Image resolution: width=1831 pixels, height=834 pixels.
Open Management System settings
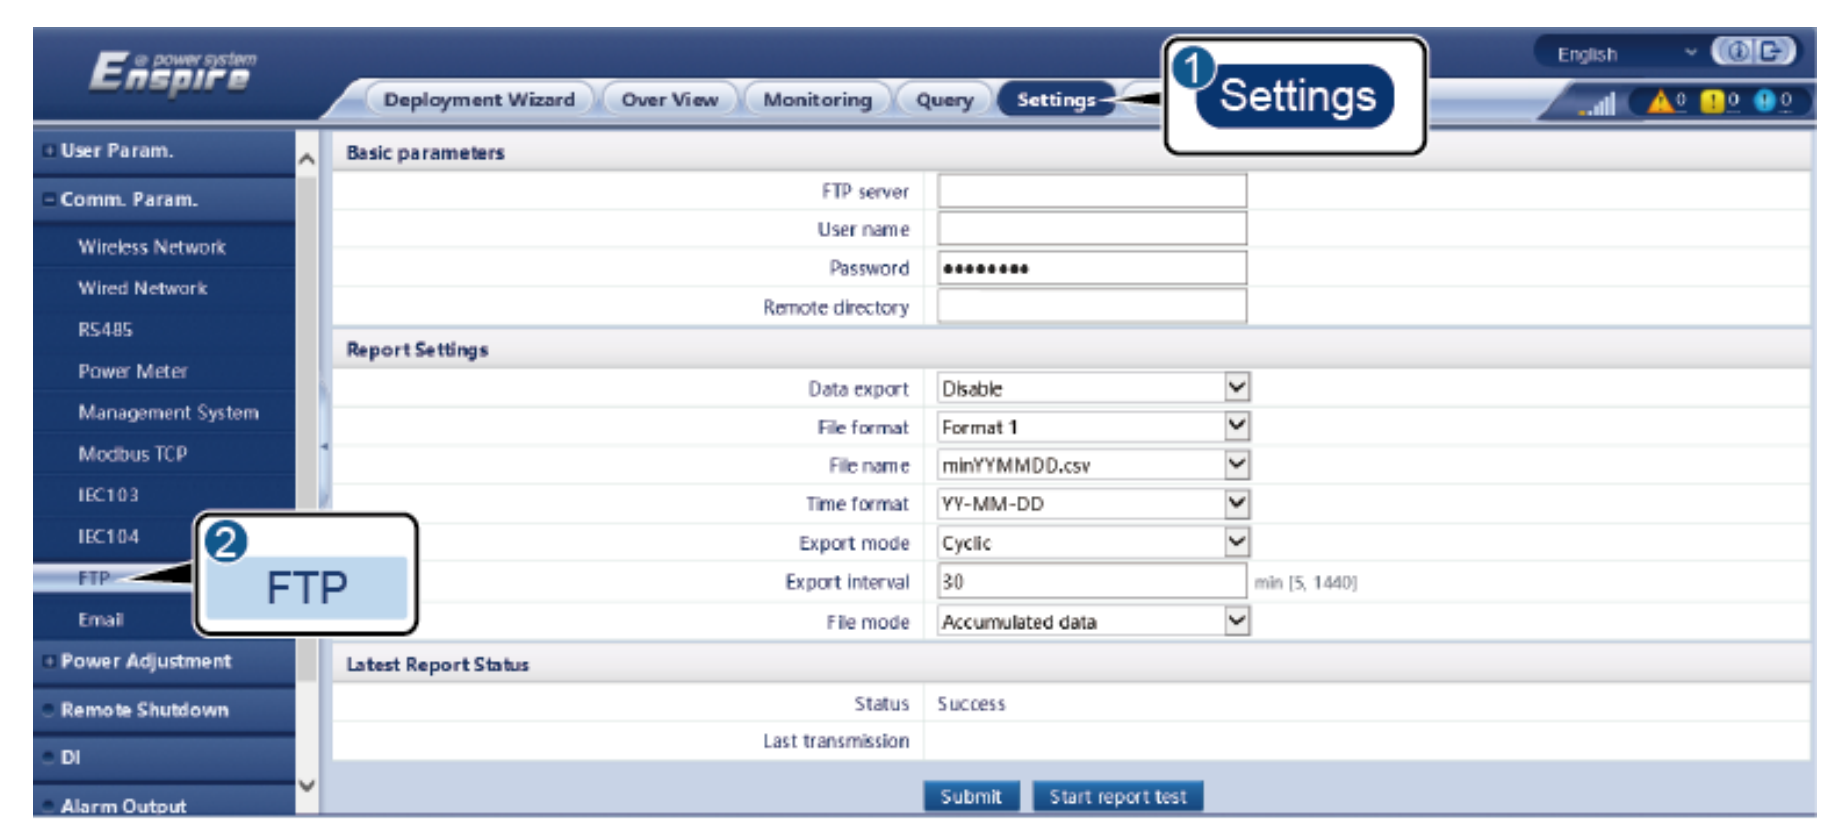(x=168, y=412)
